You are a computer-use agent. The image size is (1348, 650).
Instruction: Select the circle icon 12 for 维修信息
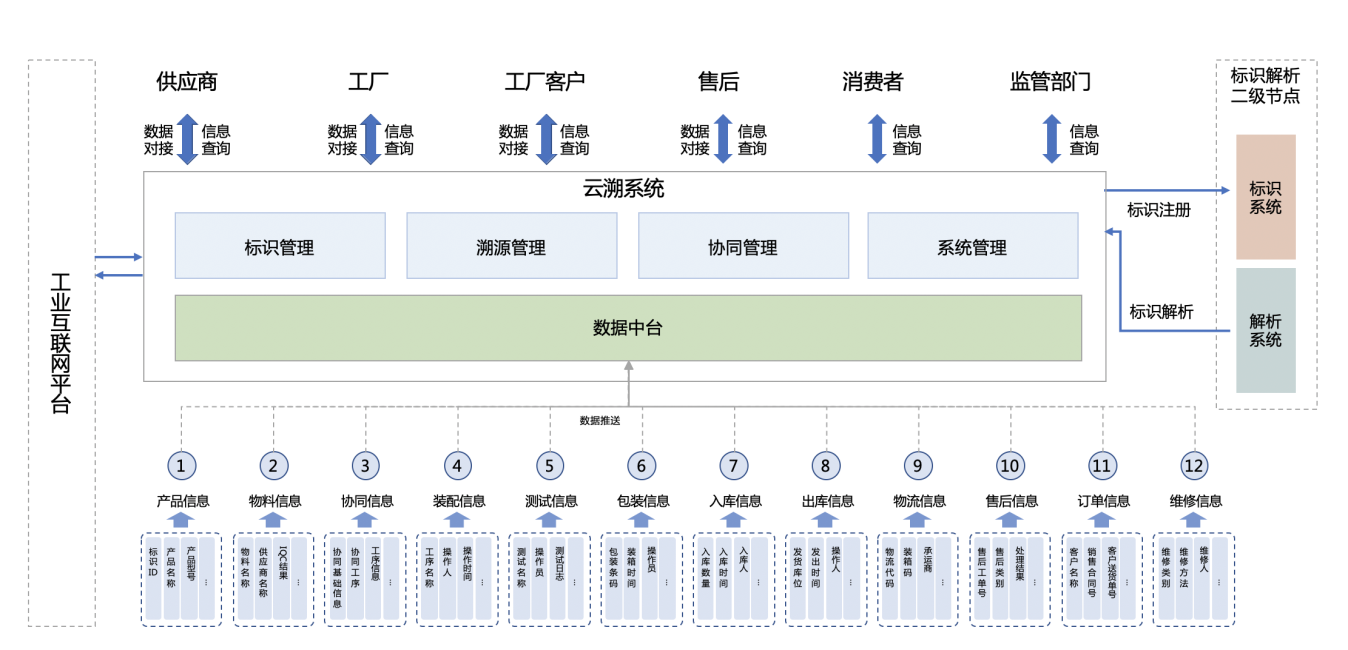[1195, 465]
